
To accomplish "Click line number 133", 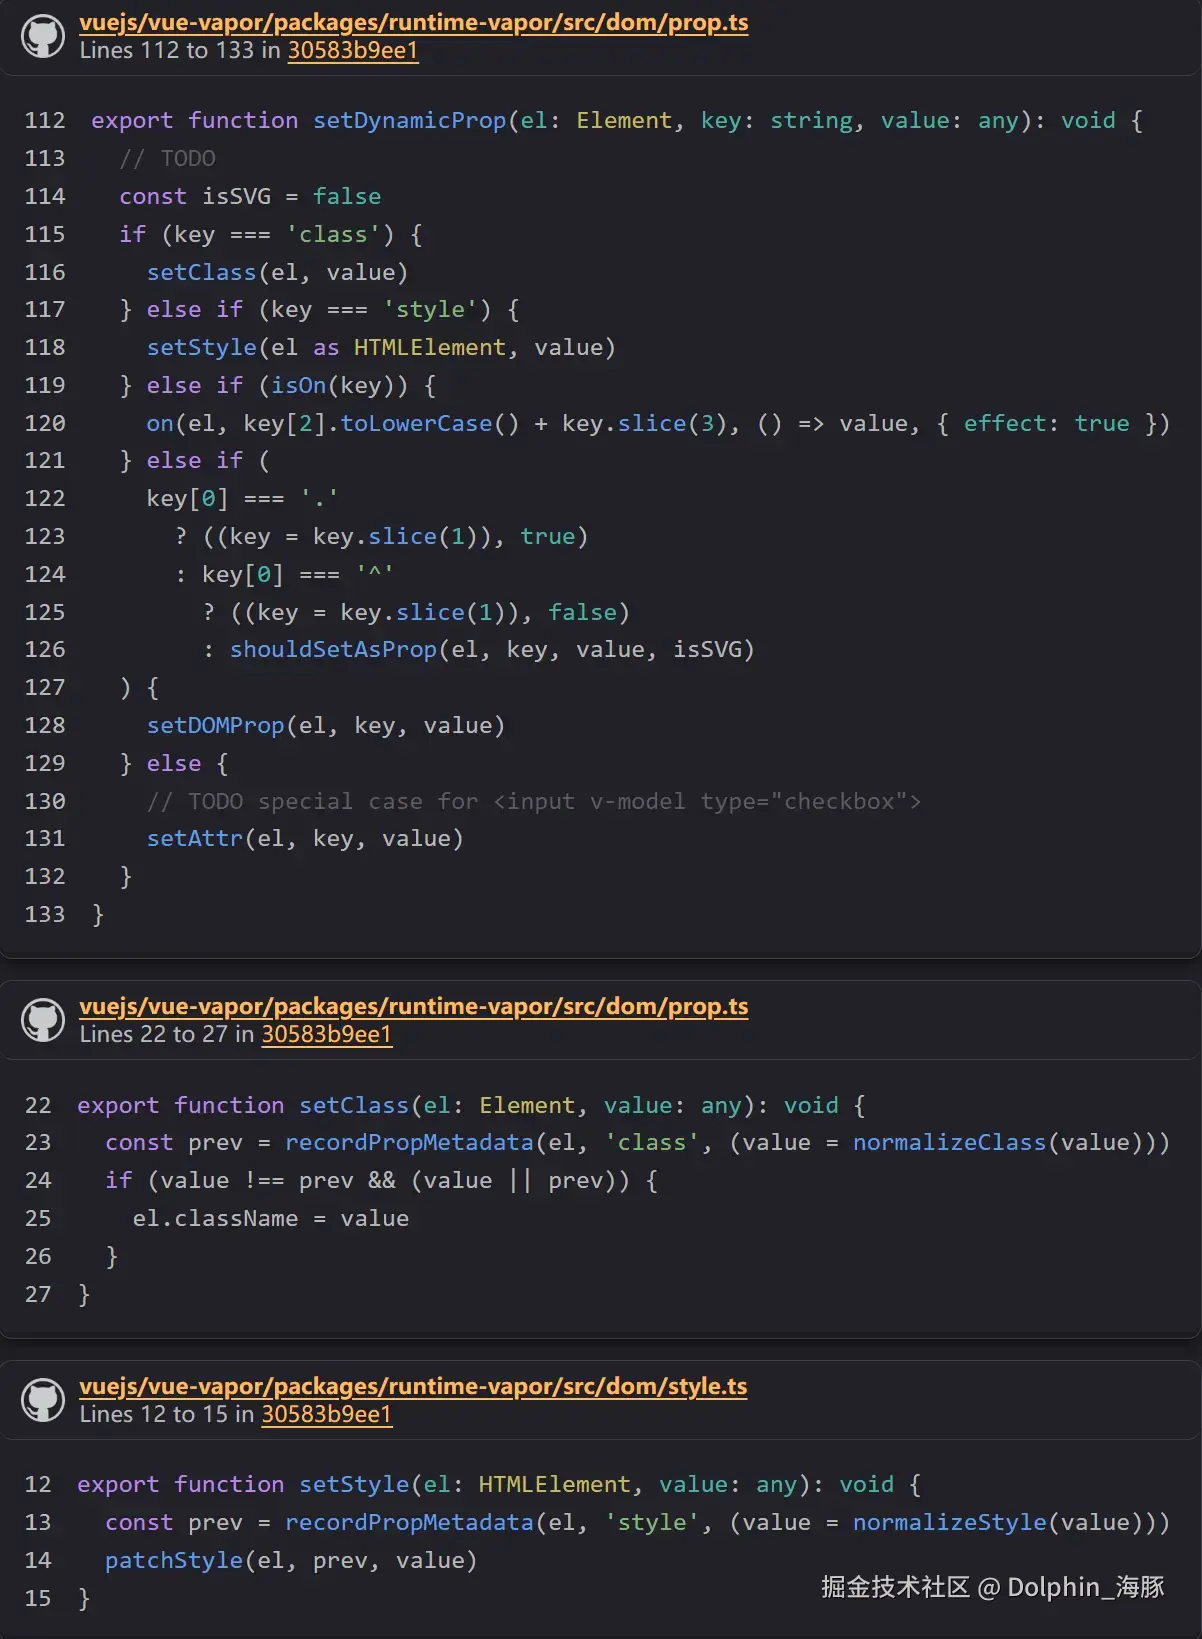I will click(x=45, y=915).
